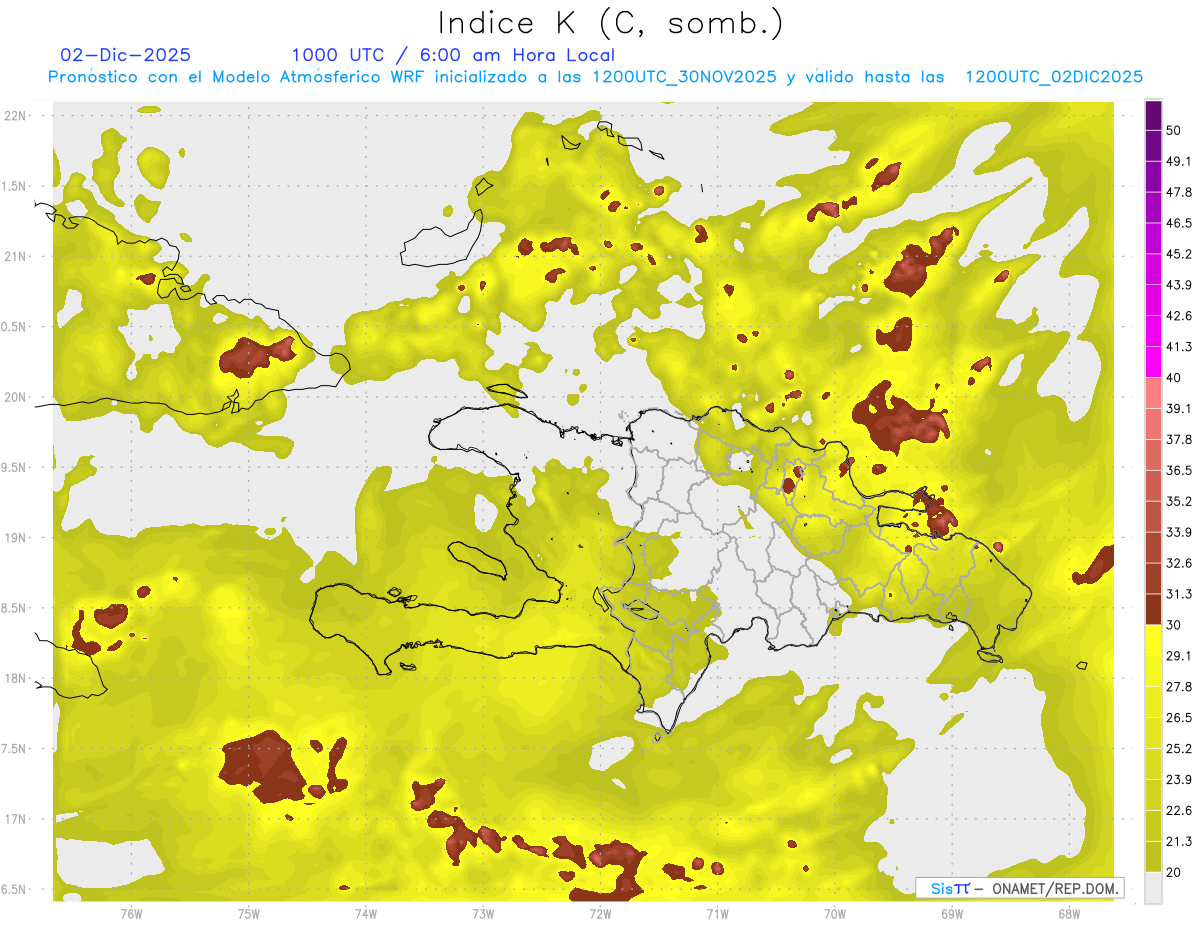
Task: Click the colorbar value '20'
Action: coord(1175,873)
